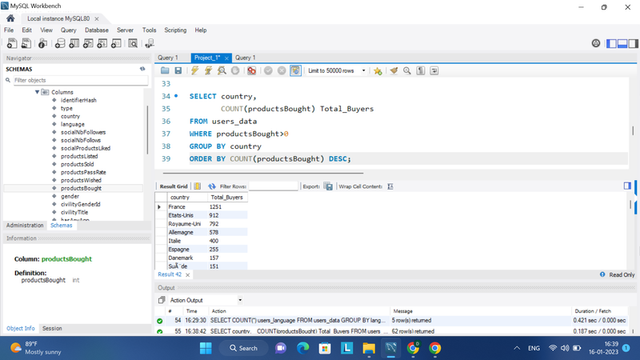
Task: Click reconnect to DBMS toolbar icon
Action: [x=149, y=43]
